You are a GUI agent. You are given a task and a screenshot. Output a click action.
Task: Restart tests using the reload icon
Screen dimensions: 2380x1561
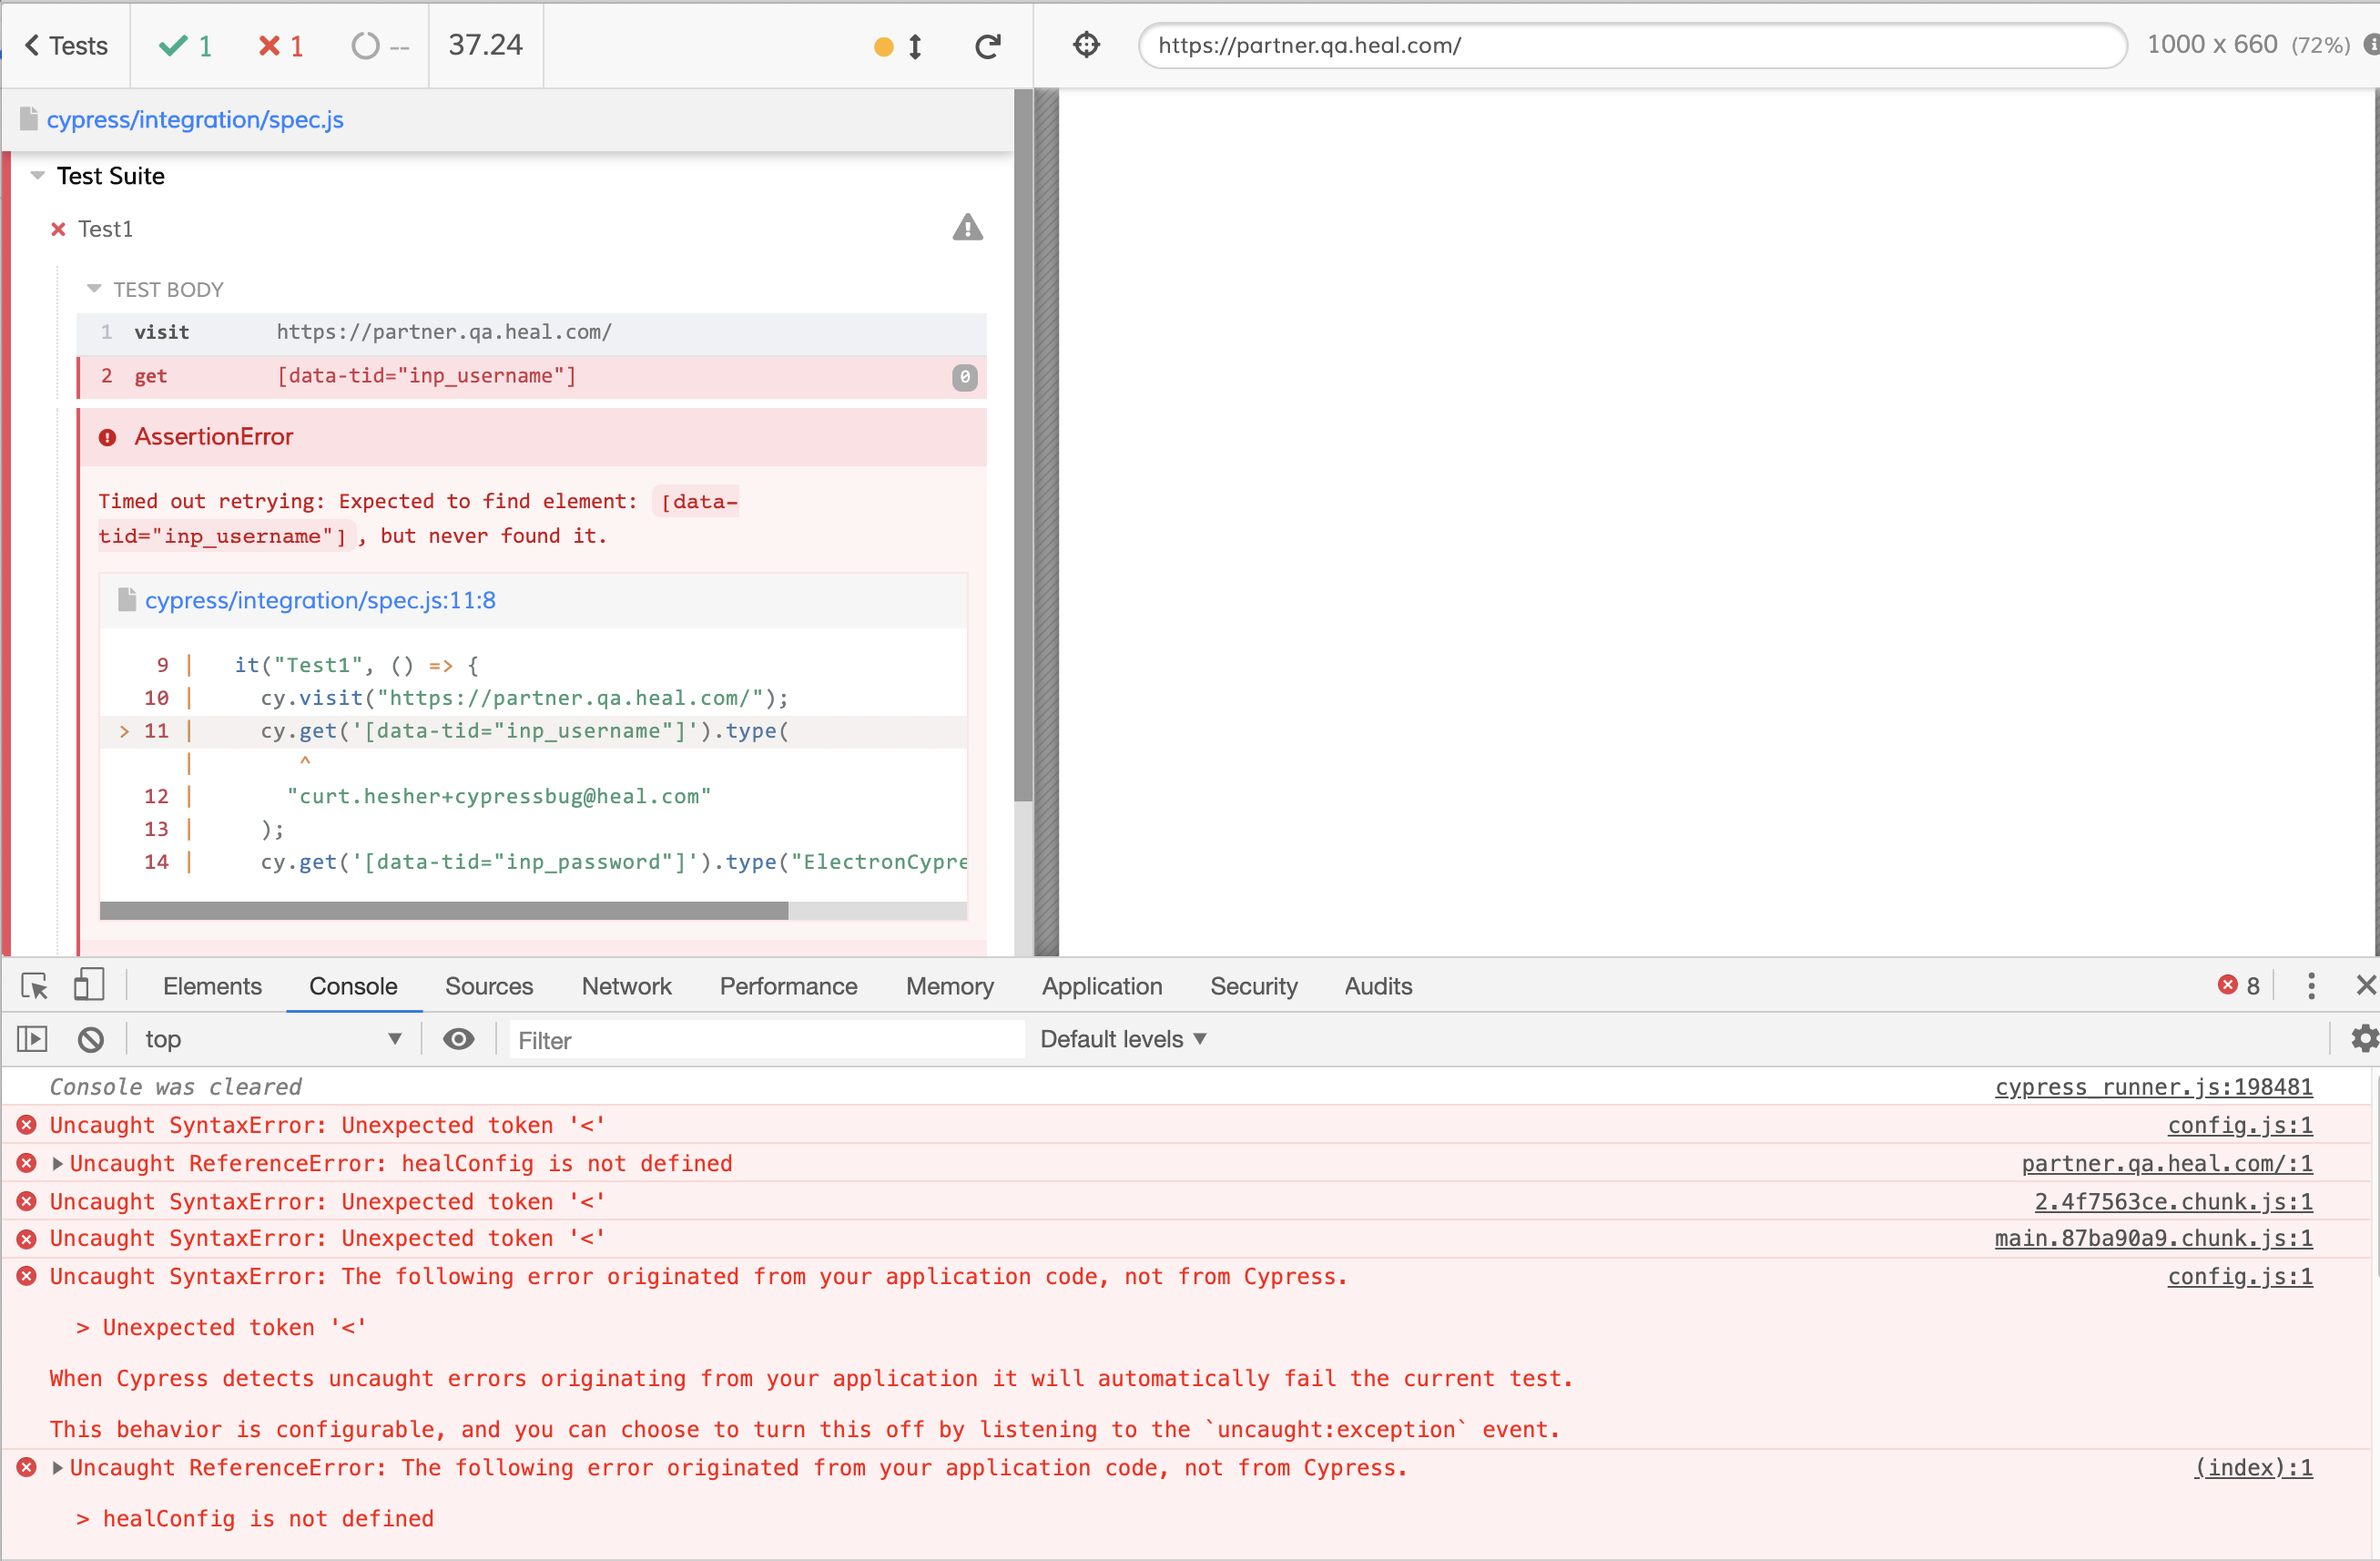pos(988,45)
